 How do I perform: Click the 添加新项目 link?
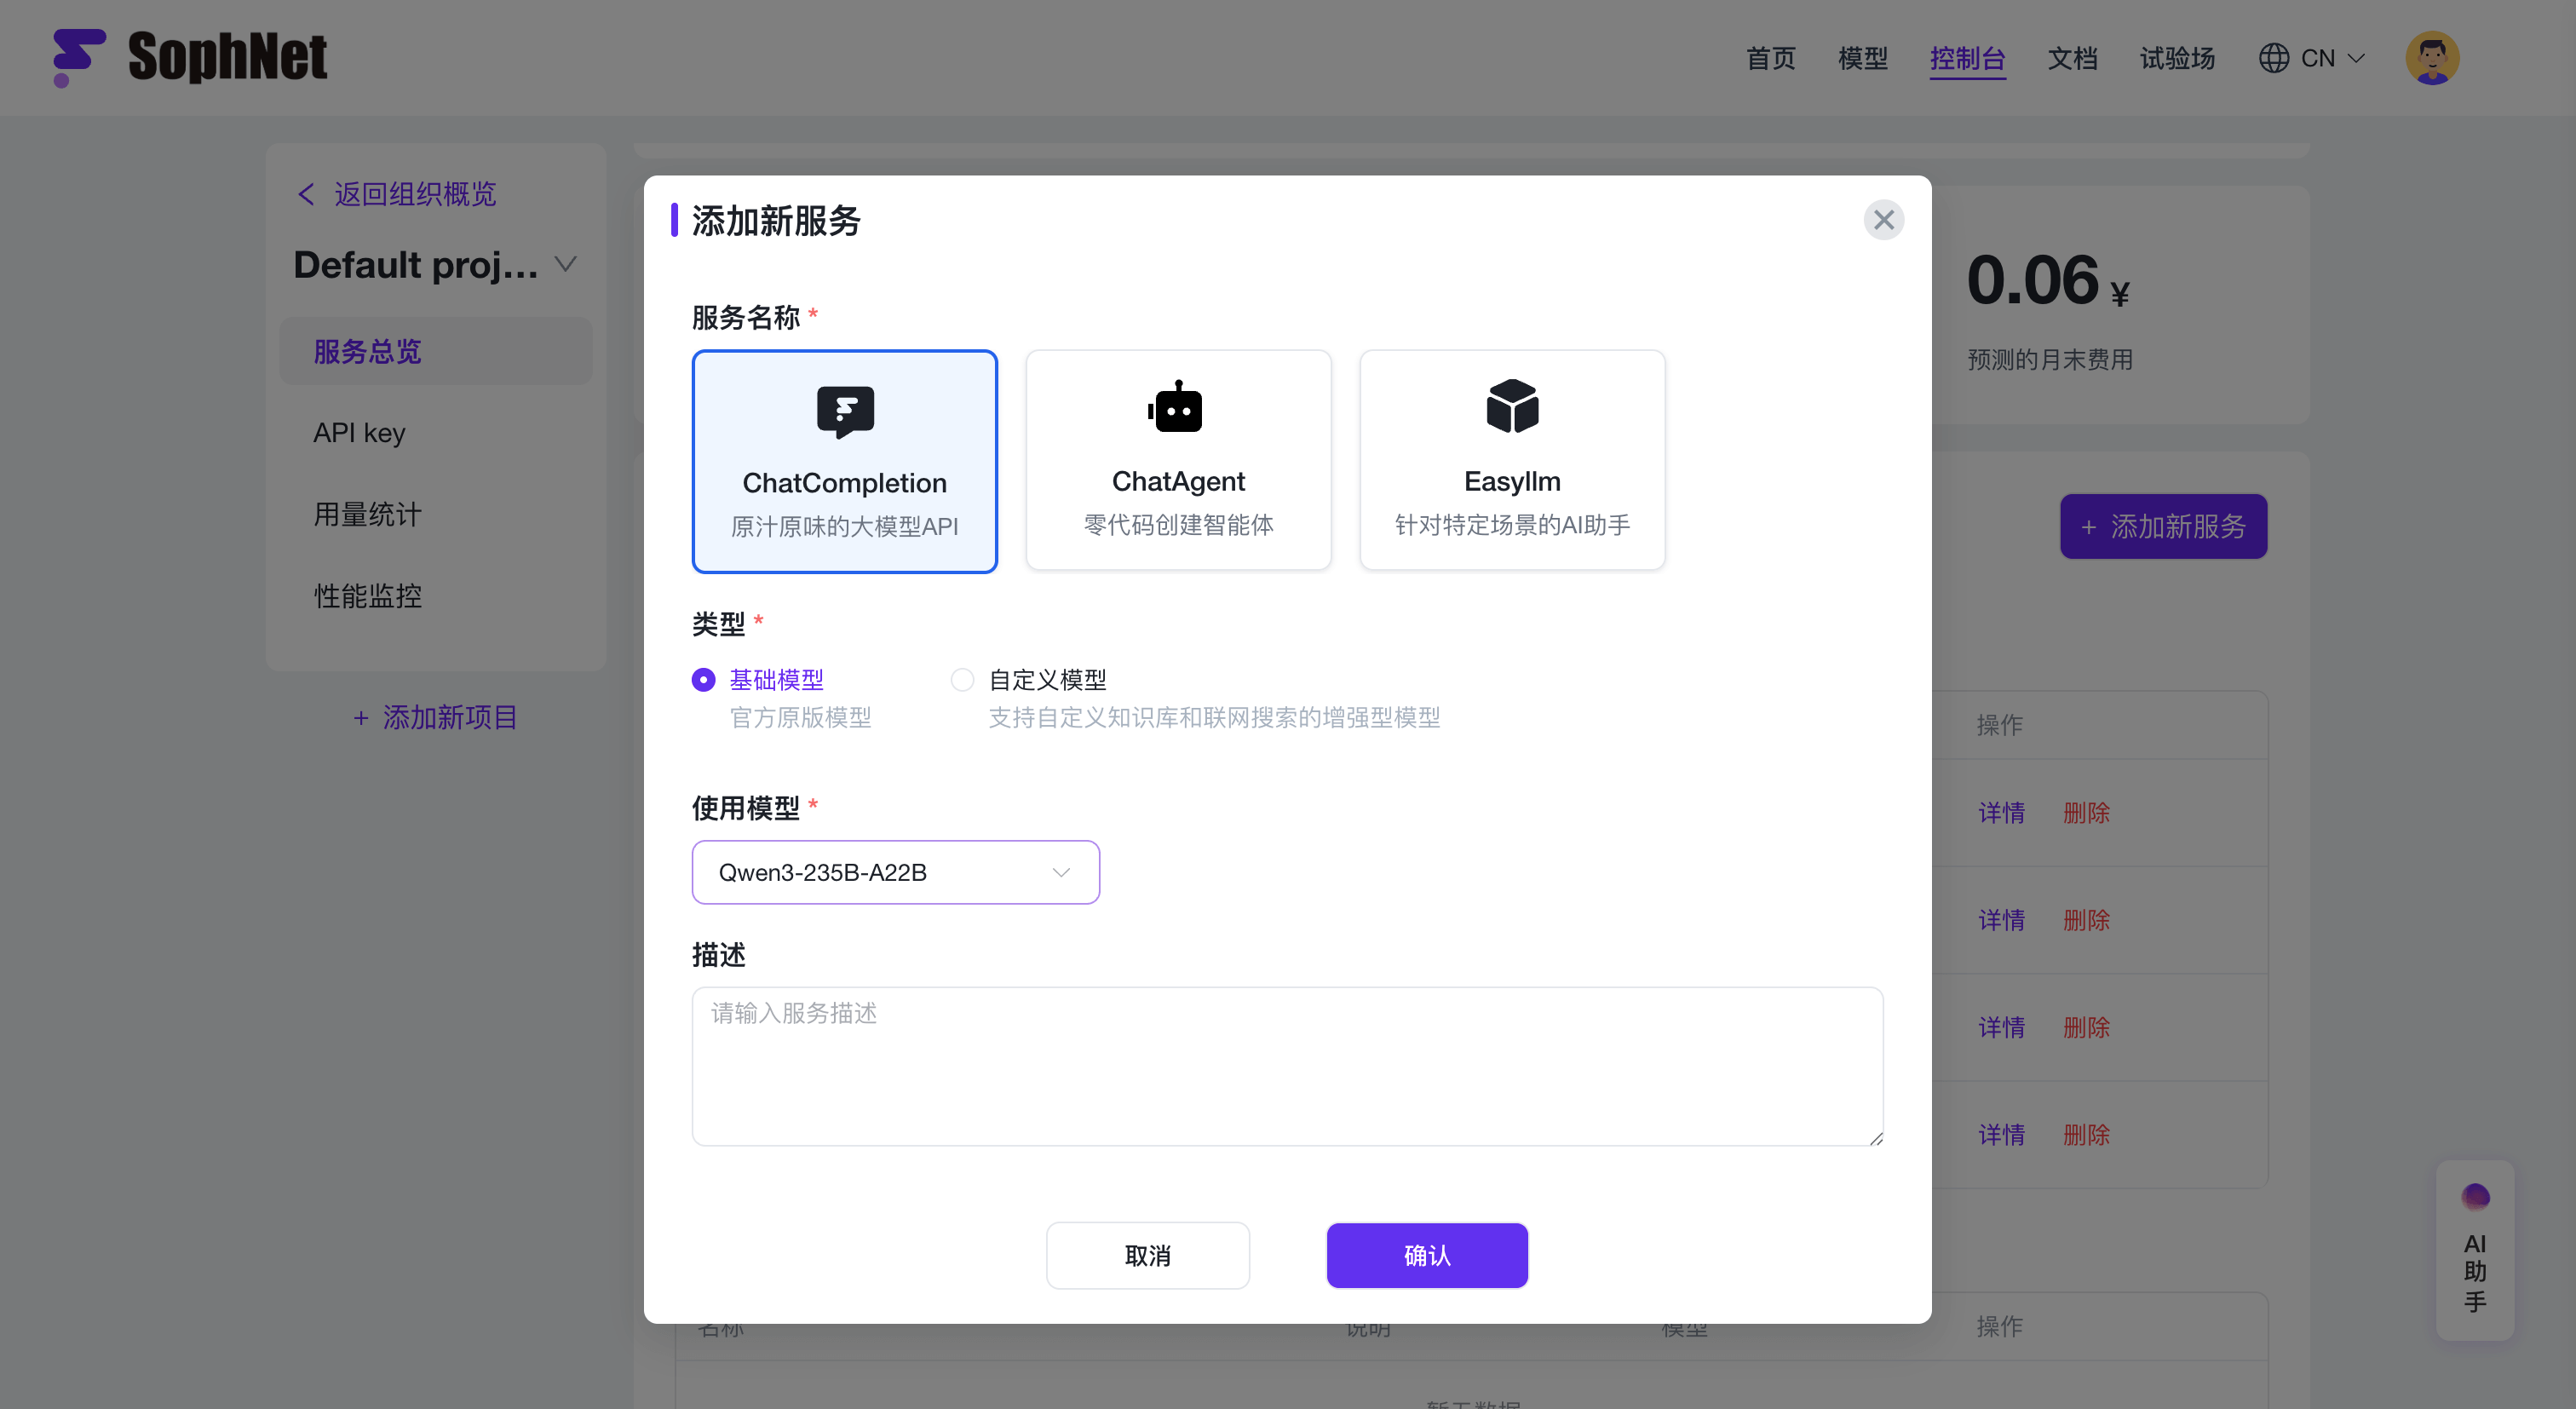coord(435,717)
